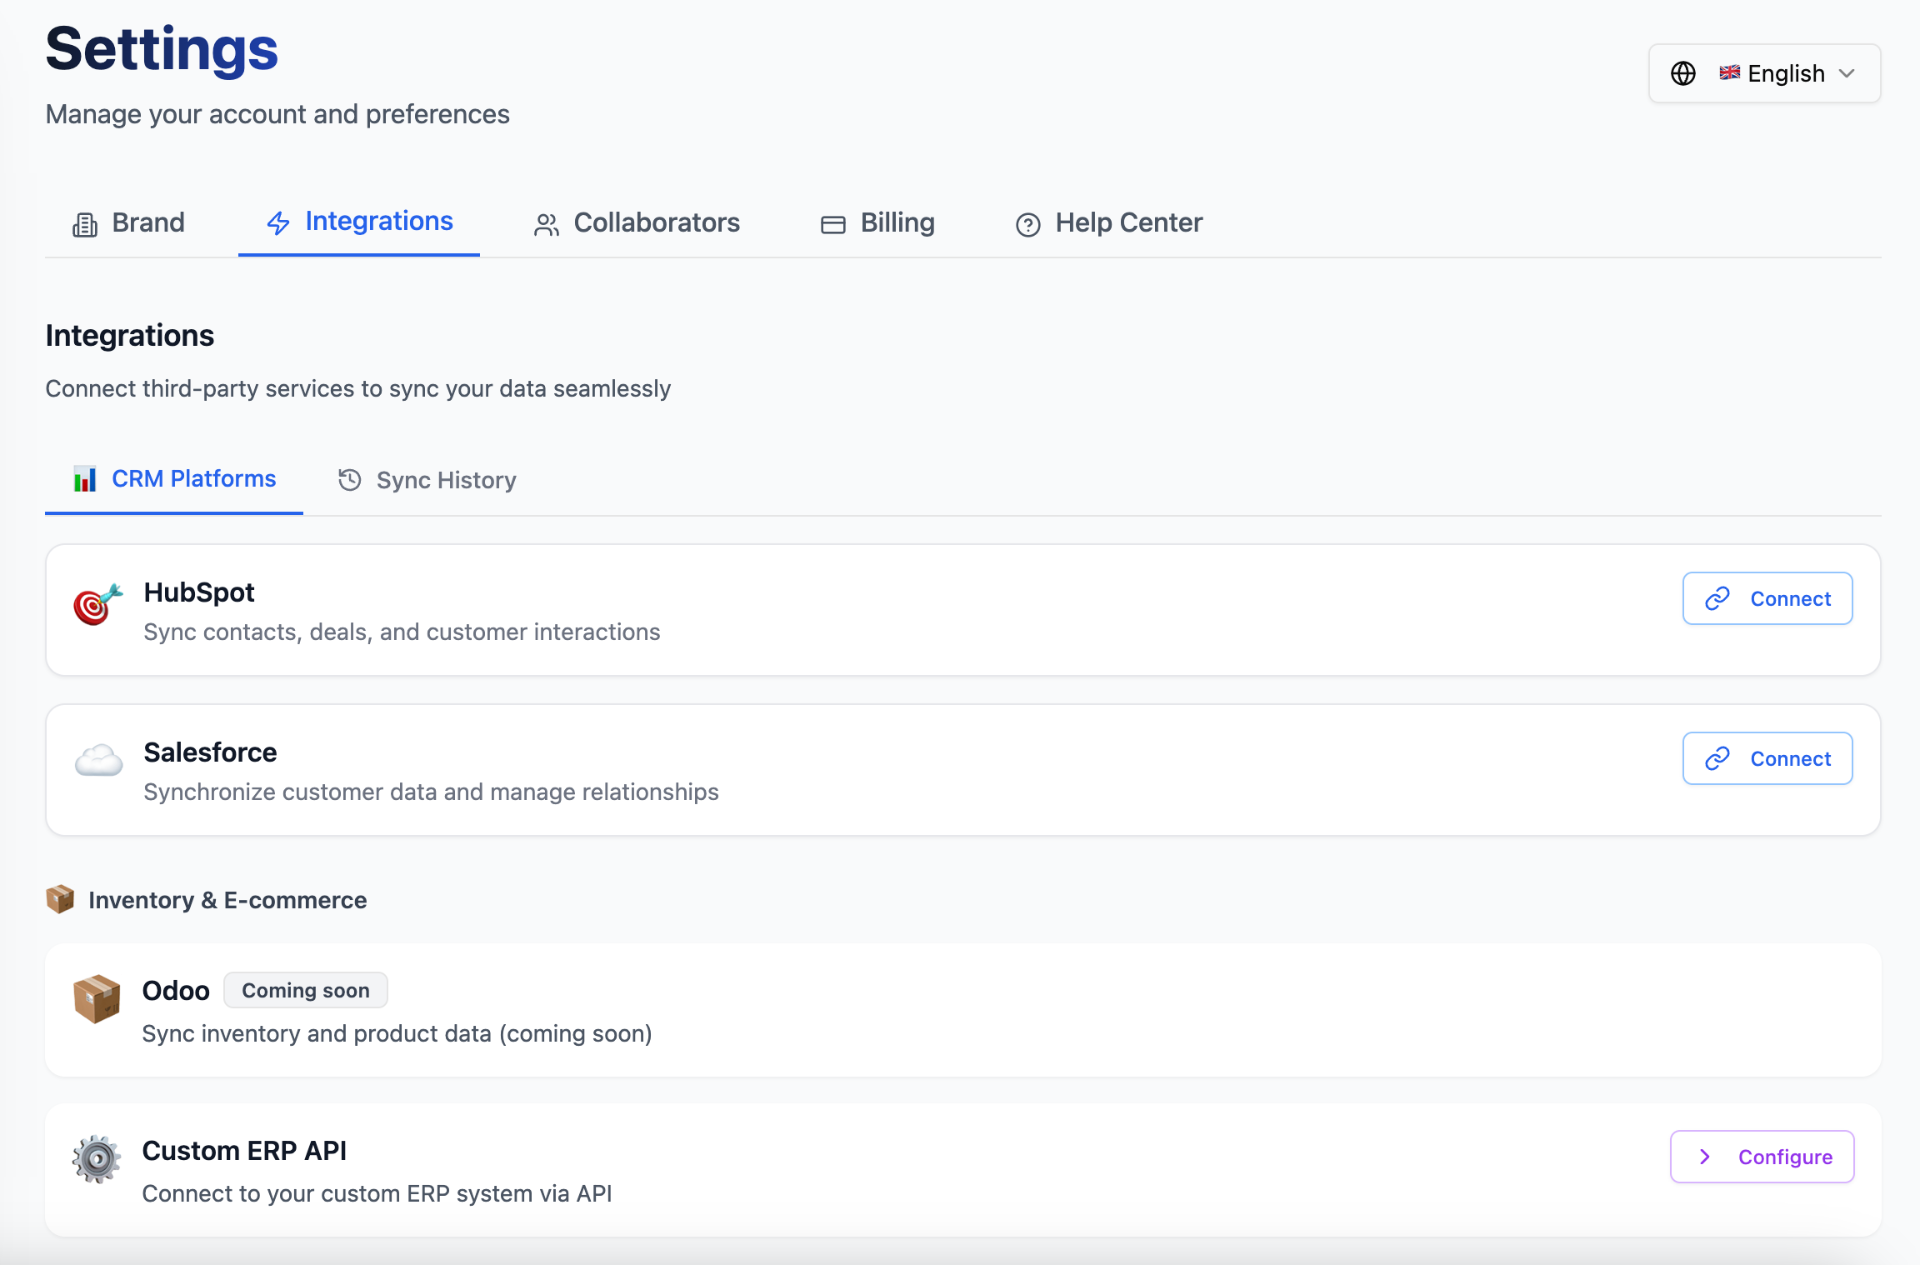Configure the Custom ERP API

point(1762,1157)
